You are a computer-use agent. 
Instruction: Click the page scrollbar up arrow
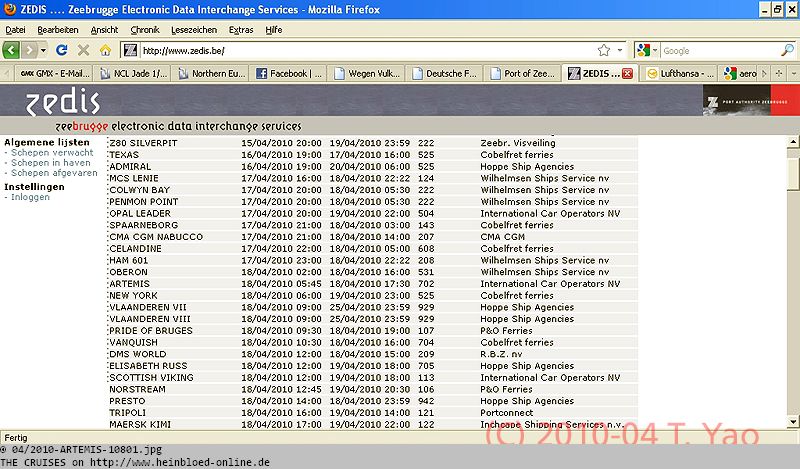click(793, 141)
